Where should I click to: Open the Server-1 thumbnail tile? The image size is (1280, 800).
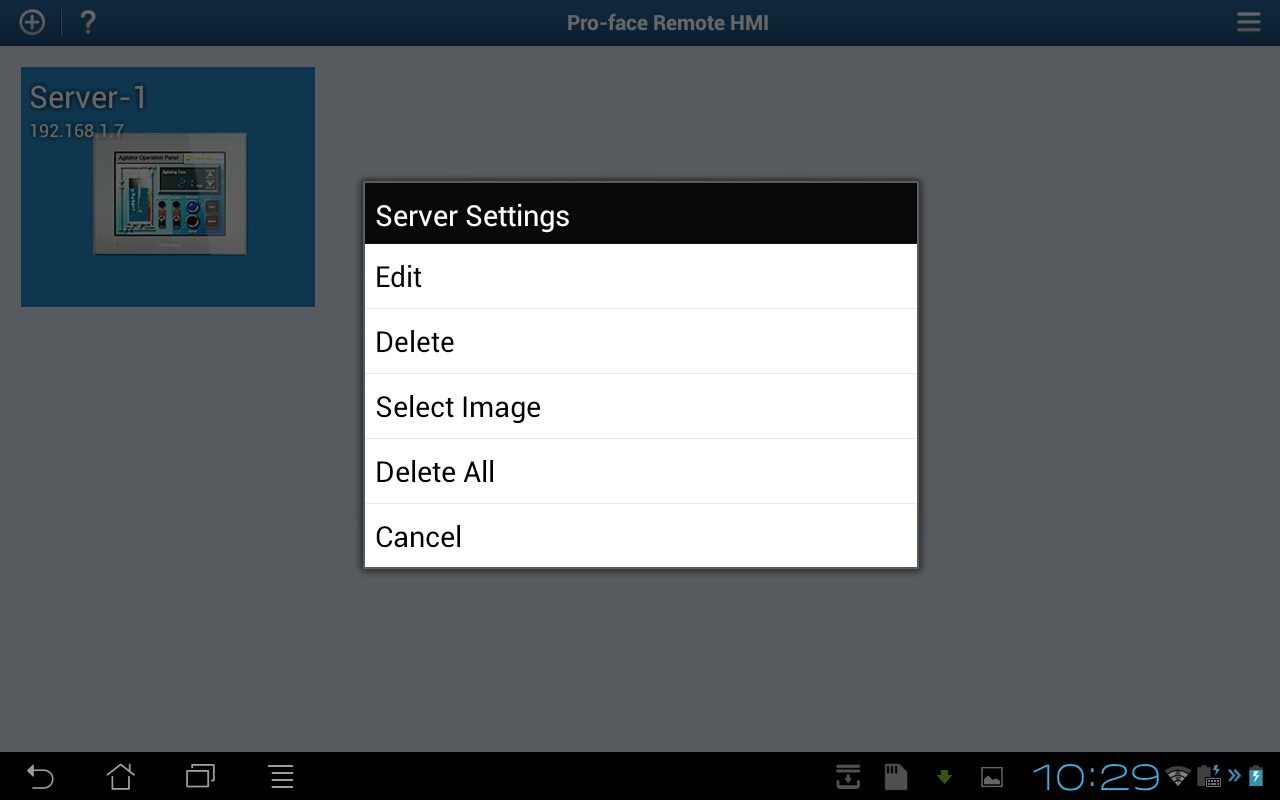(x=168, y=187)
